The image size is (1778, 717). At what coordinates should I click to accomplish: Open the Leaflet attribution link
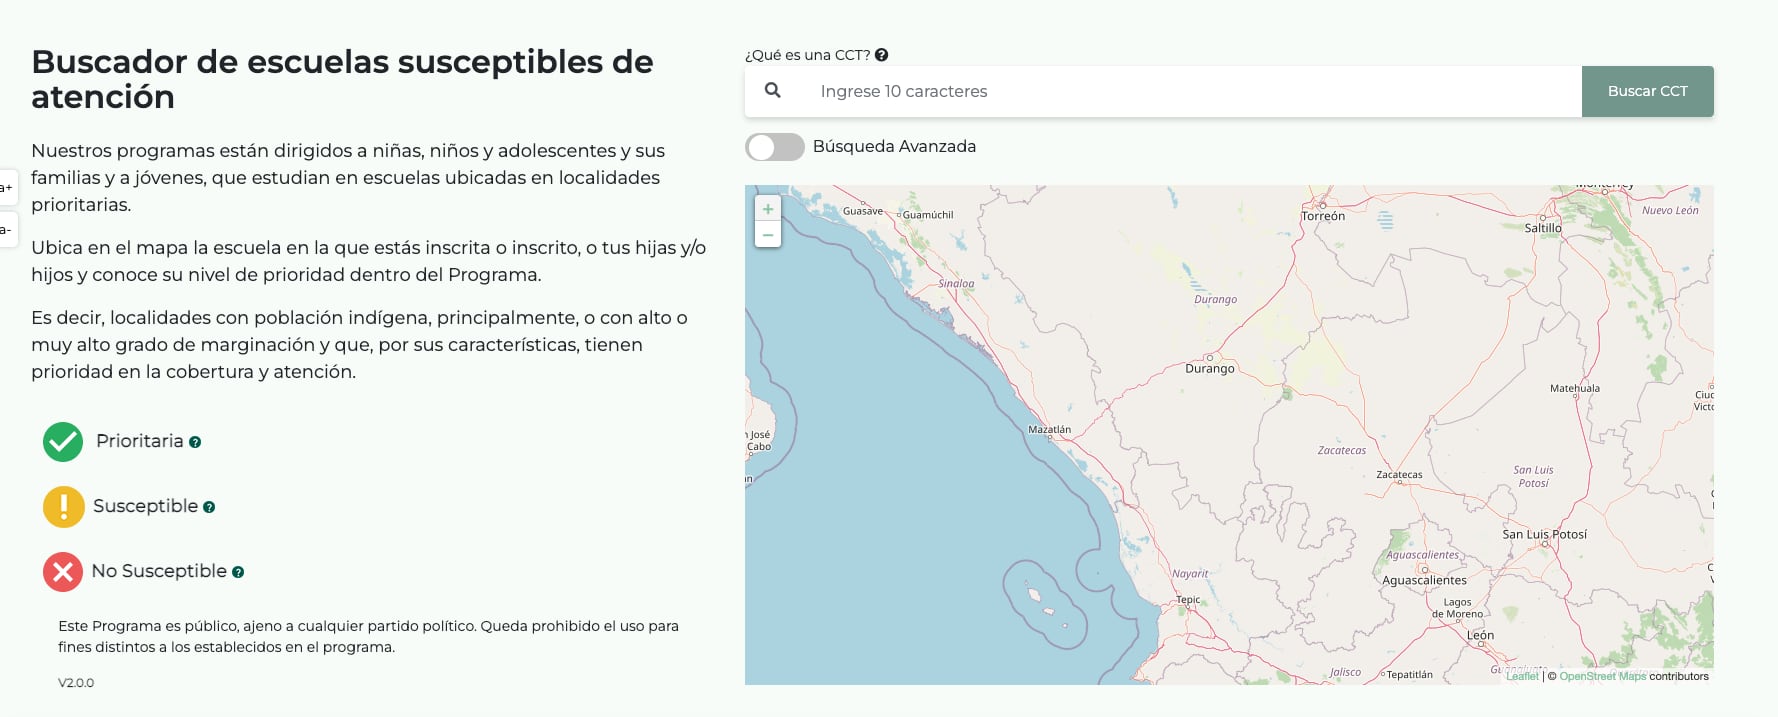pos(1523,676)
